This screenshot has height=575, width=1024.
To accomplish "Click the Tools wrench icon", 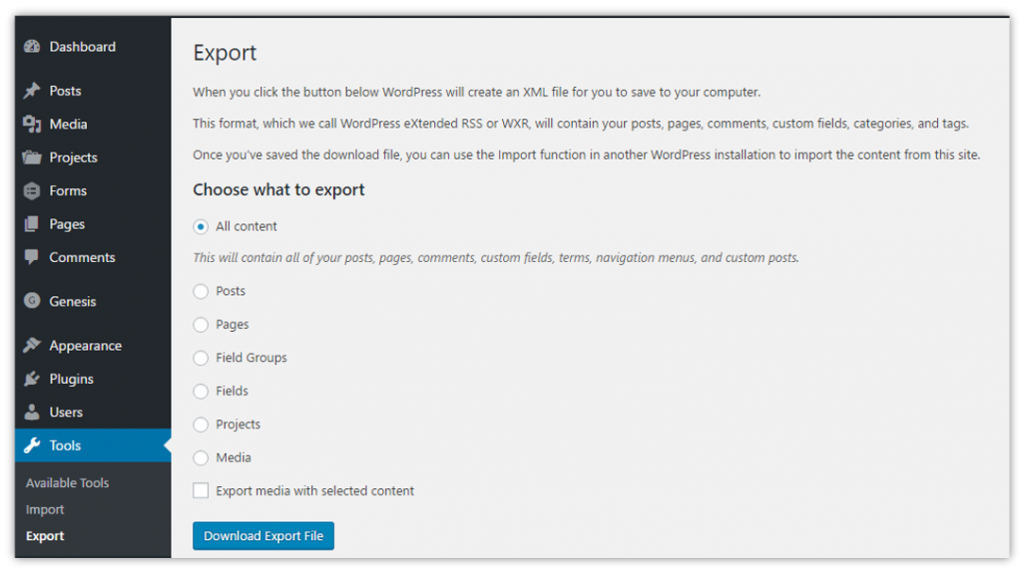I will click(31, 446).
